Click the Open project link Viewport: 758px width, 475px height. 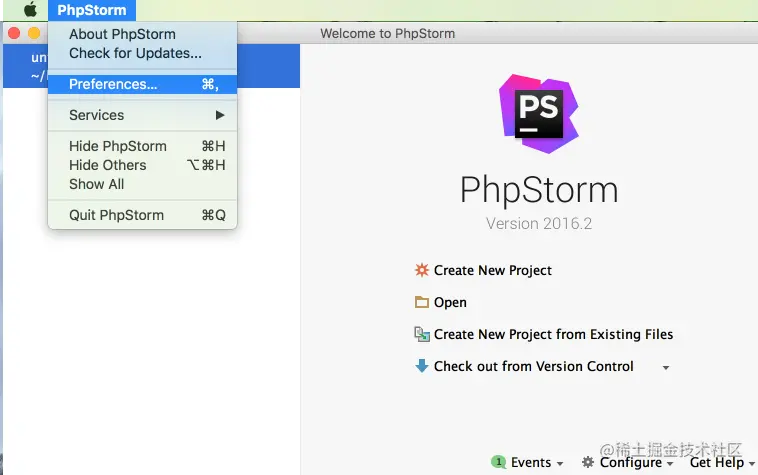click(450, 302)
